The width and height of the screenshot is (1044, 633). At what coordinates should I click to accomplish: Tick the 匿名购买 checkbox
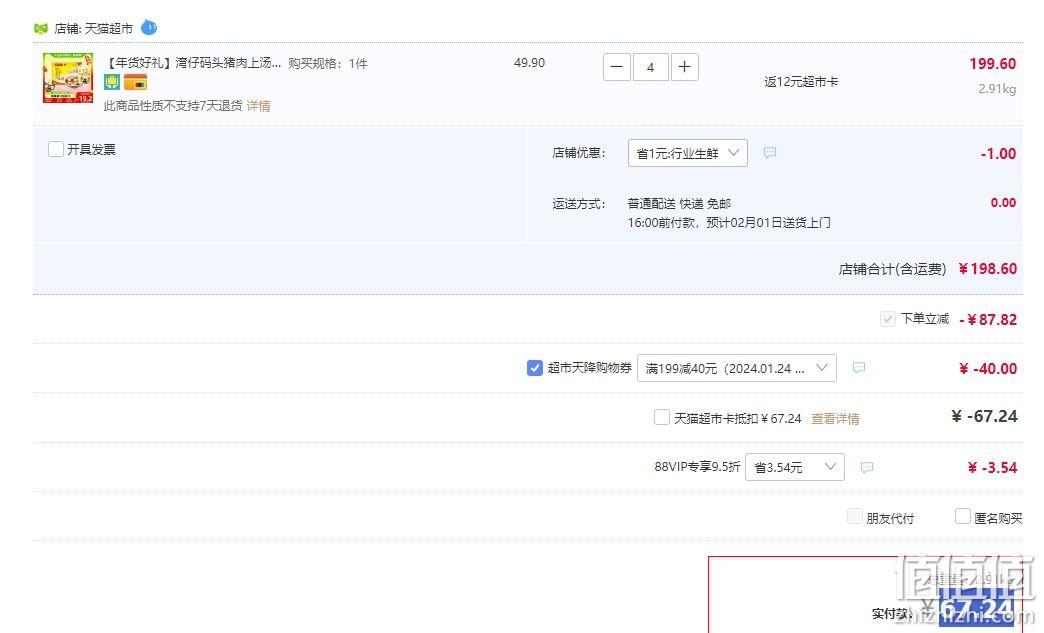coord(963,517)
